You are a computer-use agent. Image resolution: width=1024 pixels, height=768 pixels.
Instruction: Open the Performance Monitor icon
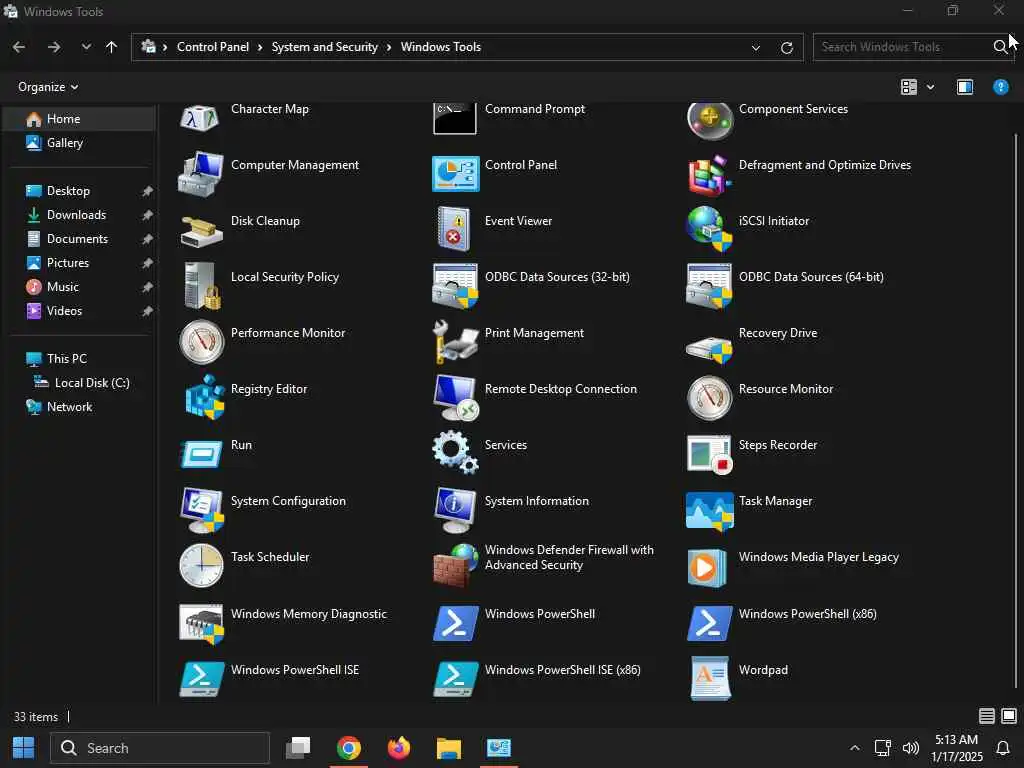coord(201,342)
